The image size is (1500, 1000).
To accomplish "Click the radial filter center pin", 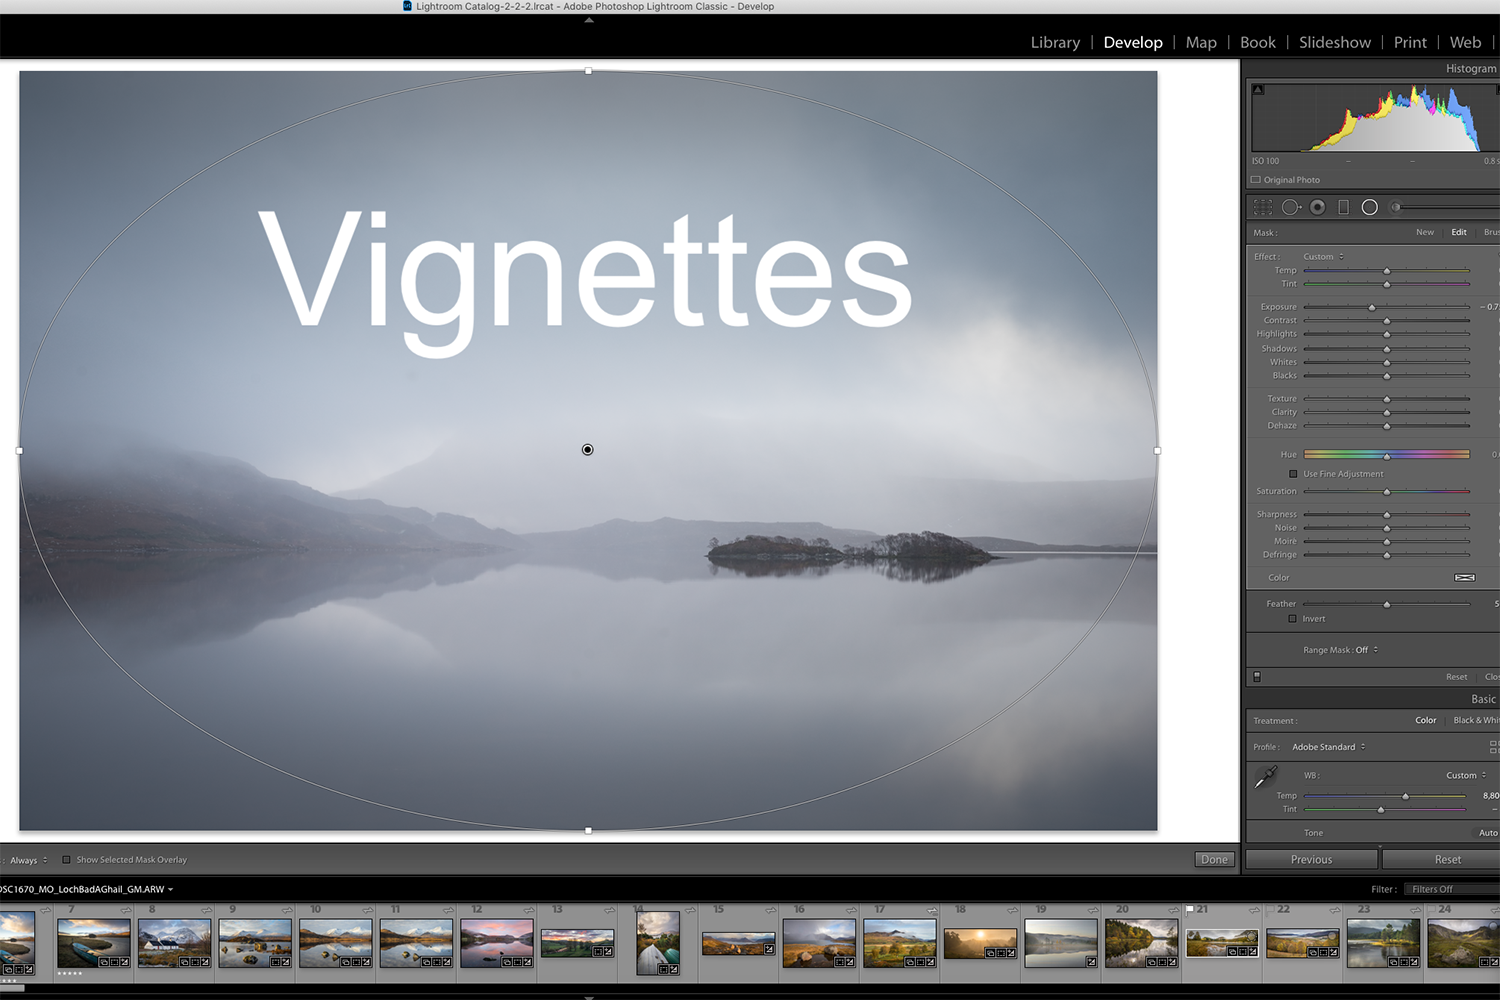I will pos(588,450).
